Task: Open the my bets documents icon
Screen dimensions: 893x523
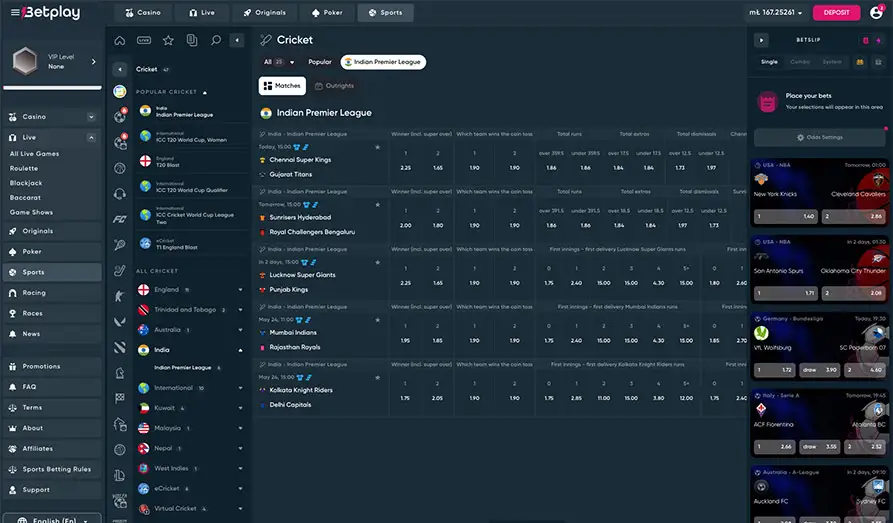Action: click(192, 40)
